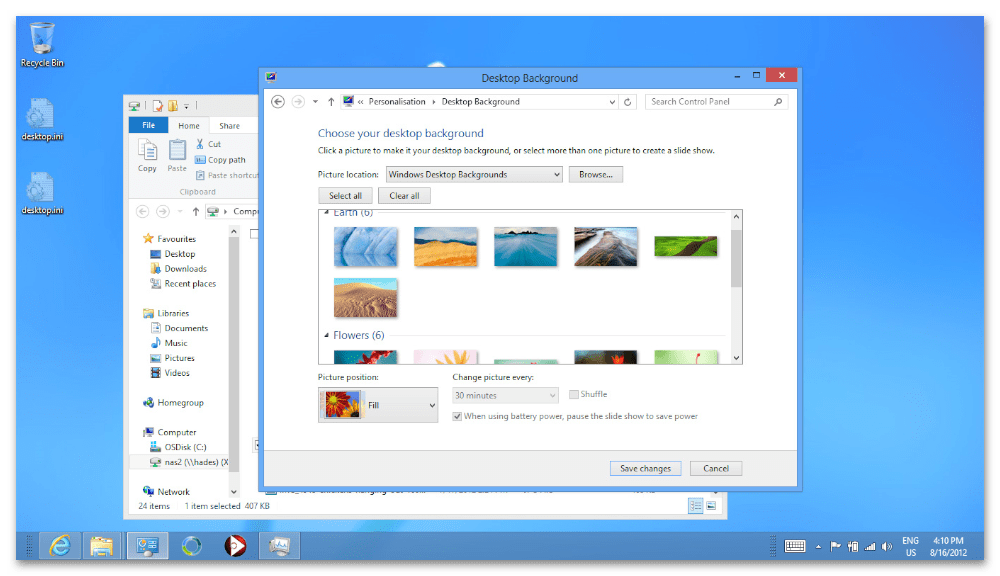Toggle the pause slide show on battery checkbox
The image size is (1000, 576).
click(458, 416)
